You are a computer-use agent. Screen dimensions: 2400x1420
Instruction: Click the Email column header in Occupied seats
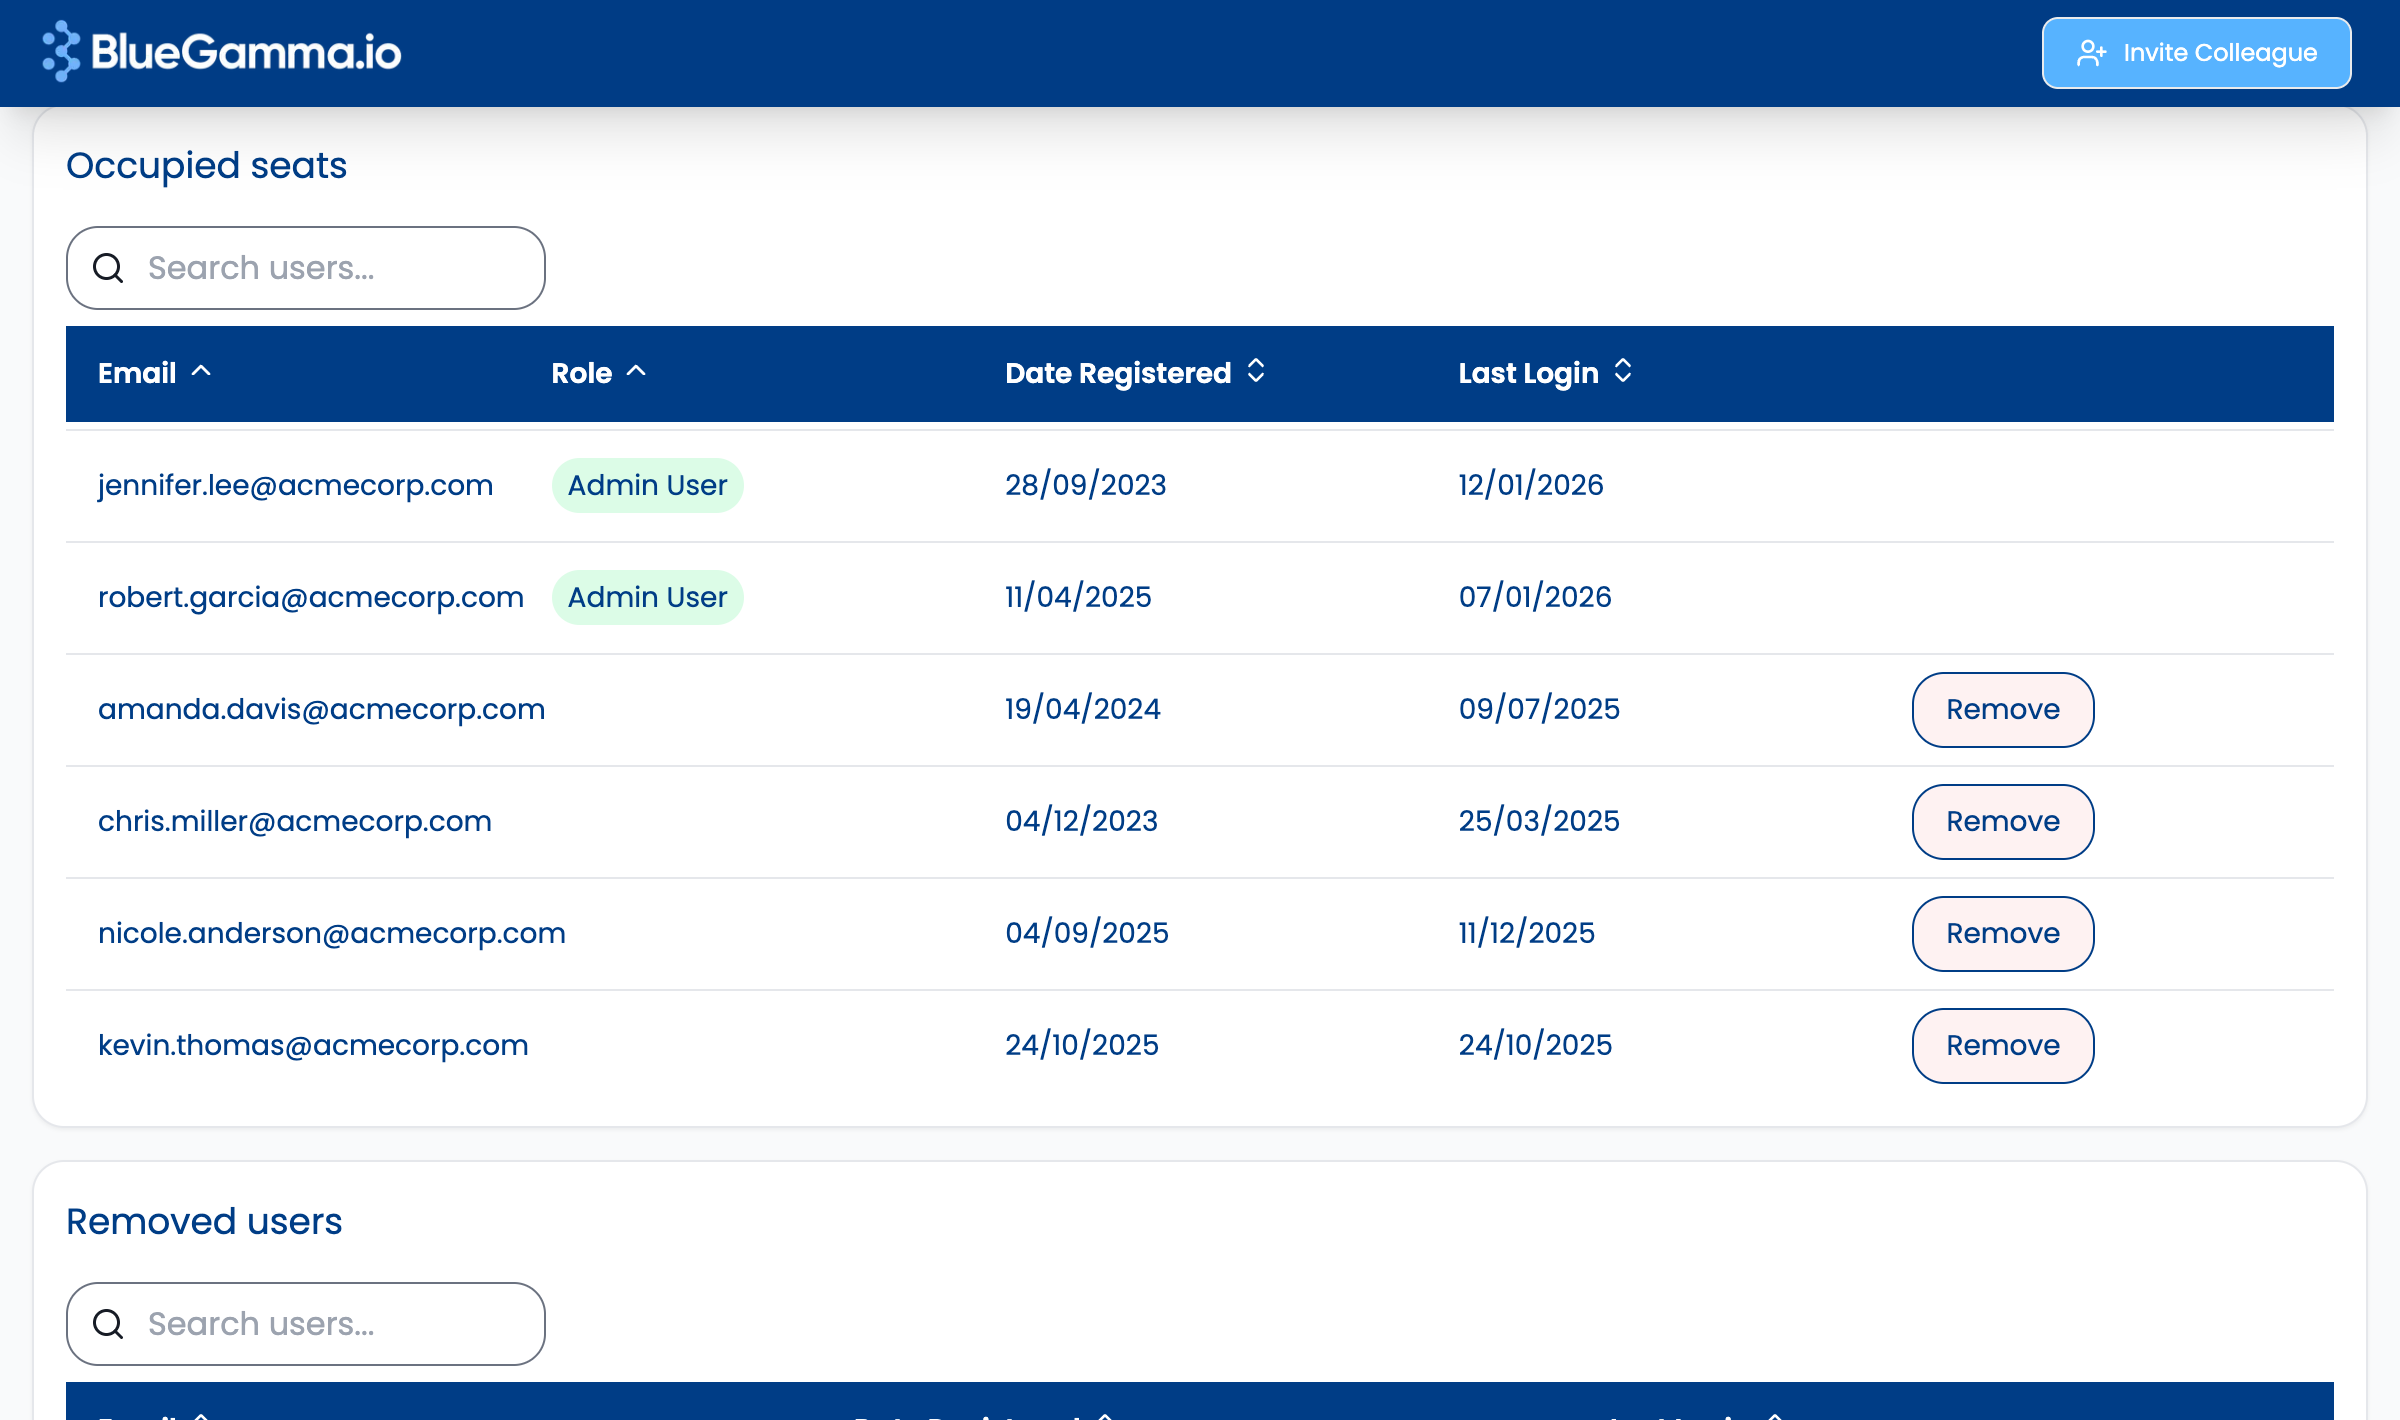(x=137, y=373)
